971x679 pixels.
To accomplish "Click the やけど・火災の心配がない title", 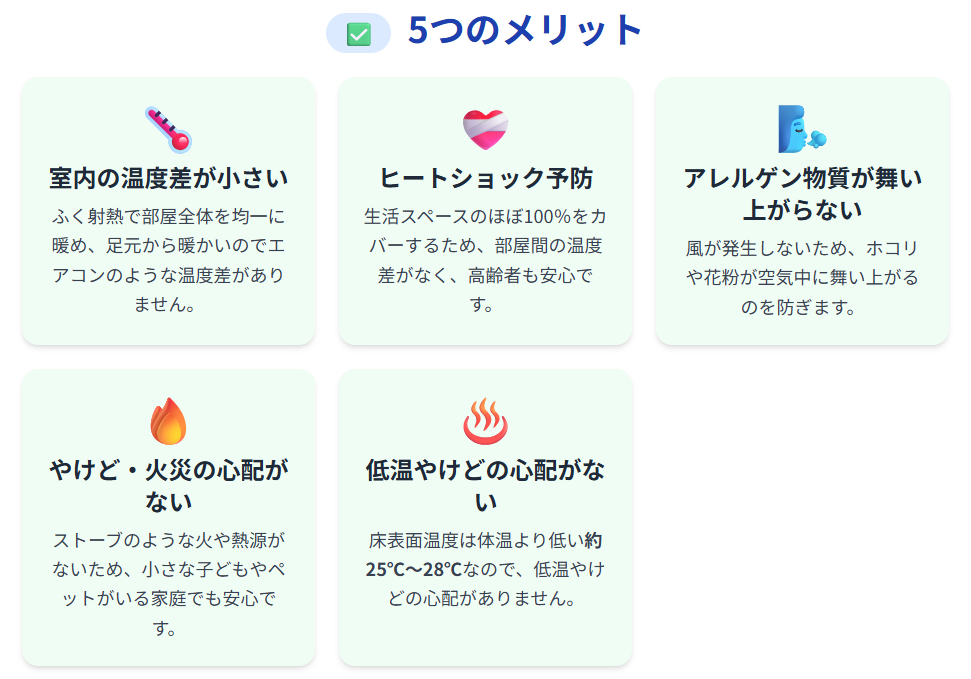I will [168, 485].
